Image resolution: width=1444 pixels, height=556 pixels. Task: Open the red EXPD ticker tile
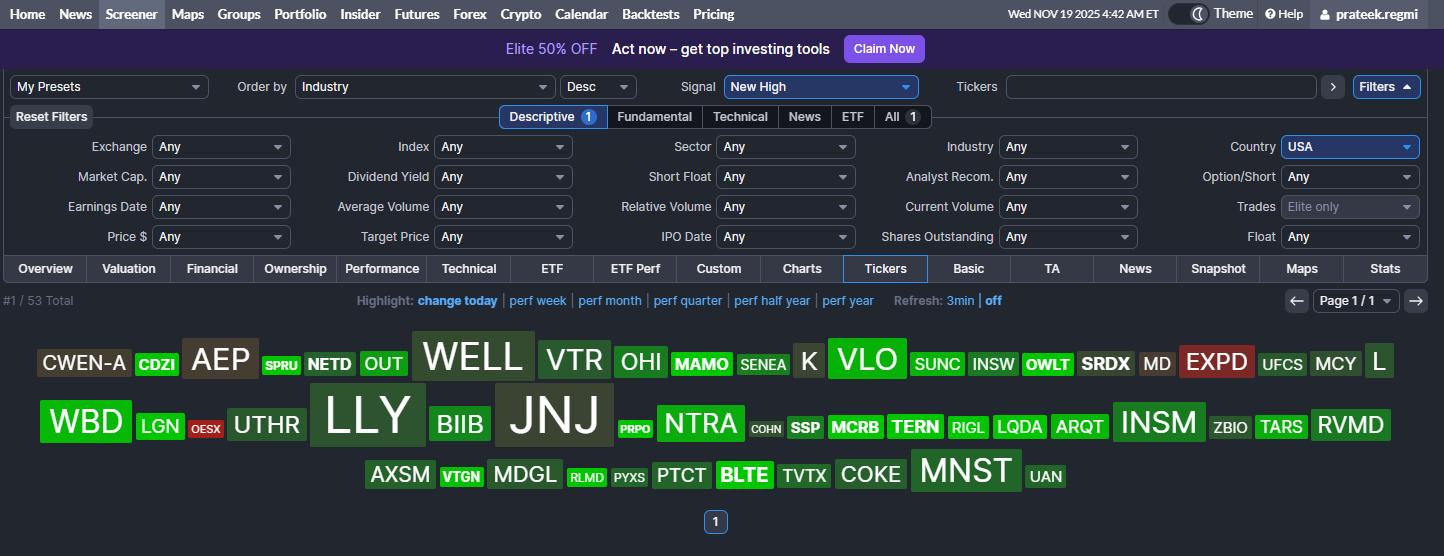pyautogui.click(x=1217, y=362)
